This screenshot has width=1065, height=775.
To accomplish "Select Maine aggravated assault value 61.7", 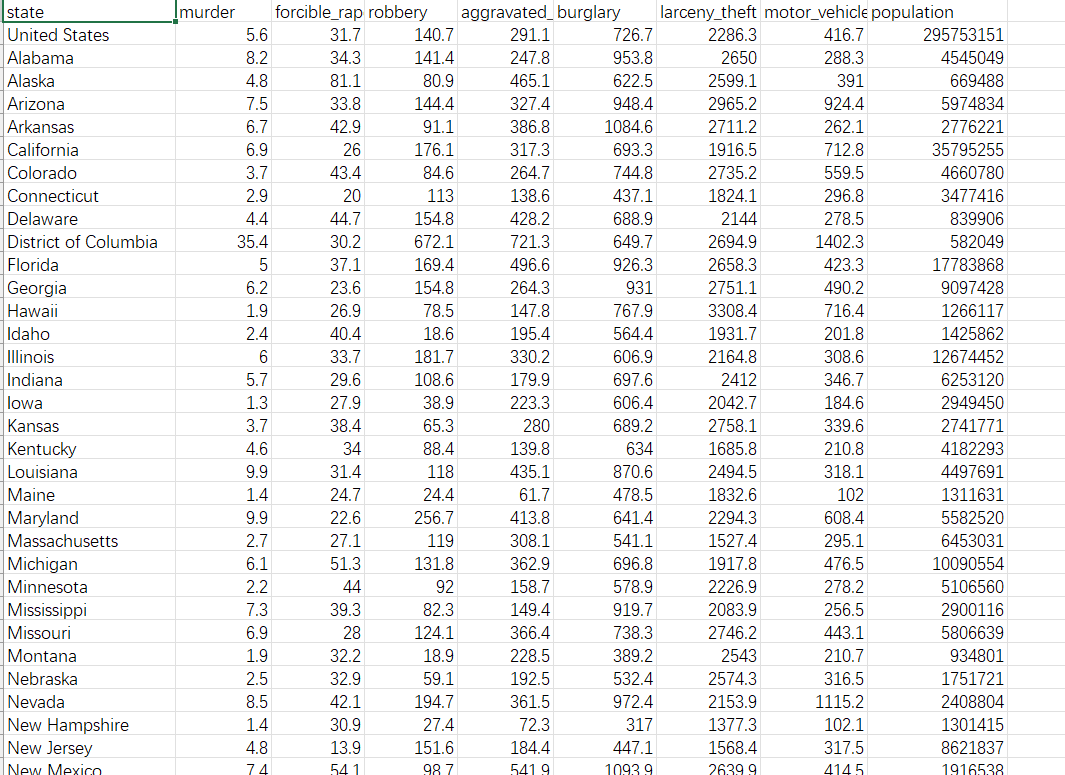I will pos(505,494).
